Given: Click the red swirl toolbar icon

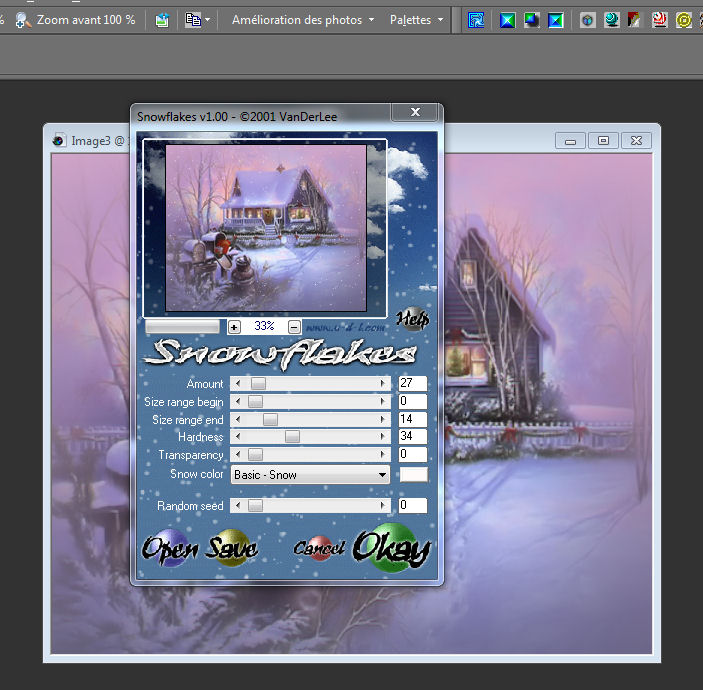Looking at the screenshot, I should coord(660,20).
